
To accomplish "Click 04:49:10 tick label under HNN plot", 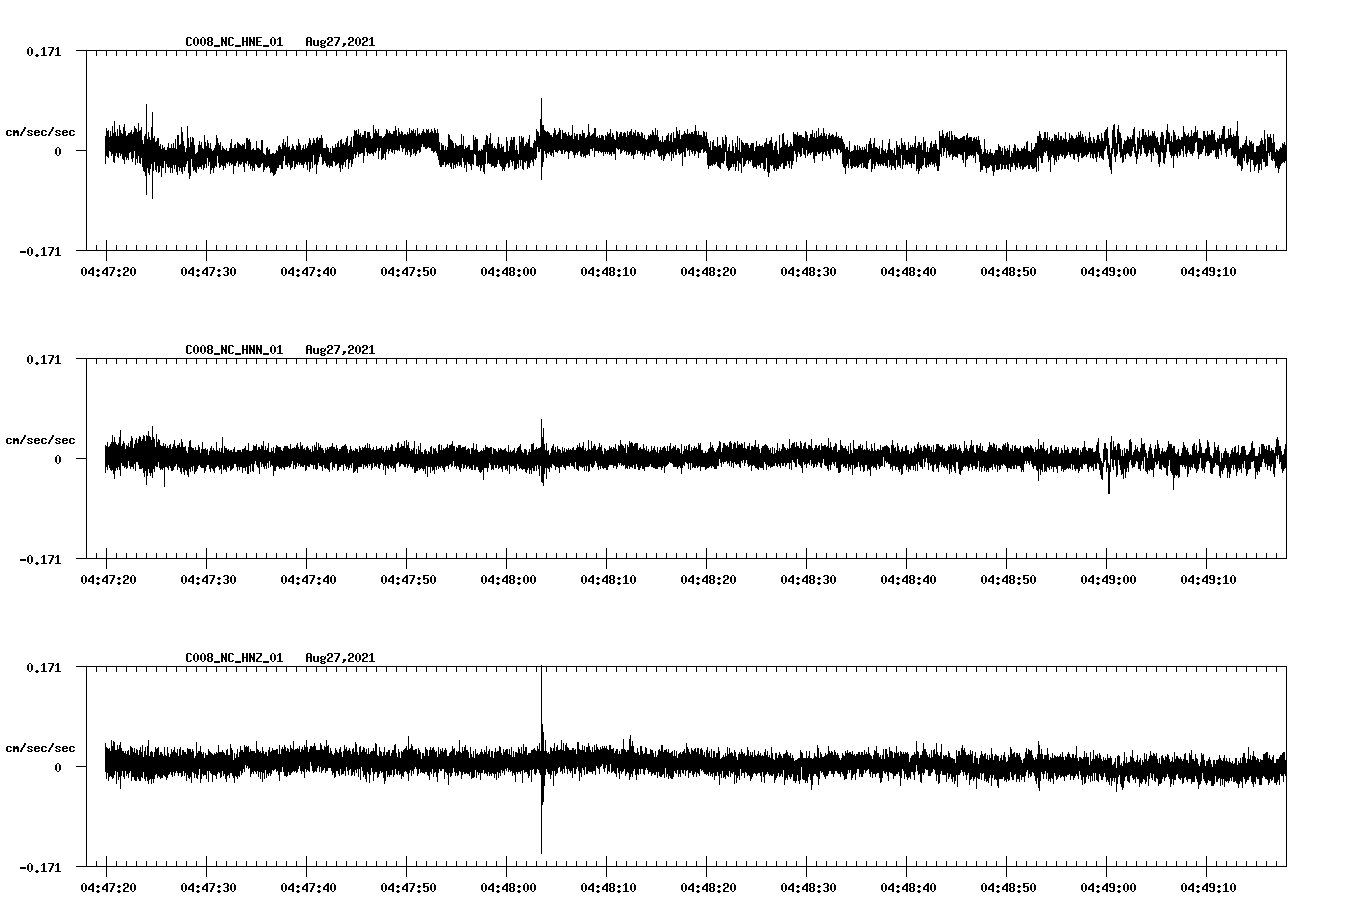I will (x=1209, y=580).
